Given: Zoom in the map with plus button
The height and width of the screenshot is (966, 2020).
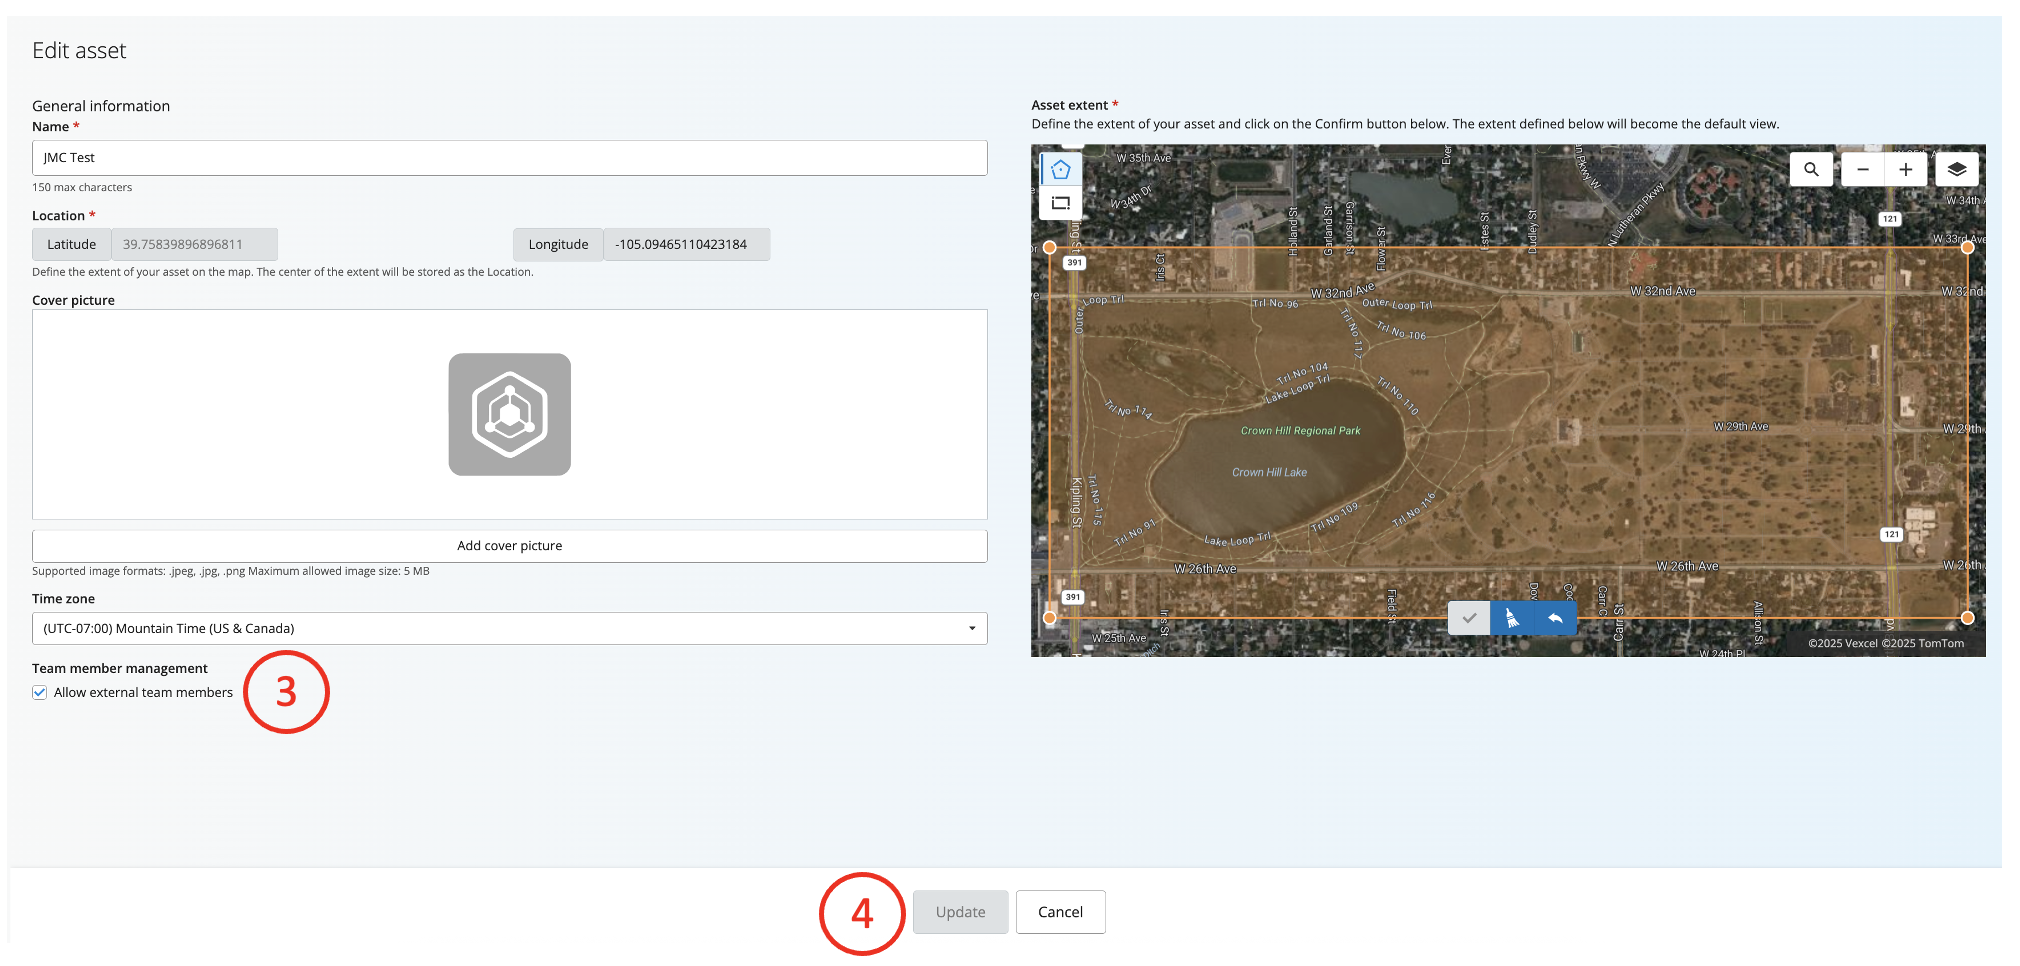Looking at the screenshot, I should pyautogui.click(x=1906, y=170).
